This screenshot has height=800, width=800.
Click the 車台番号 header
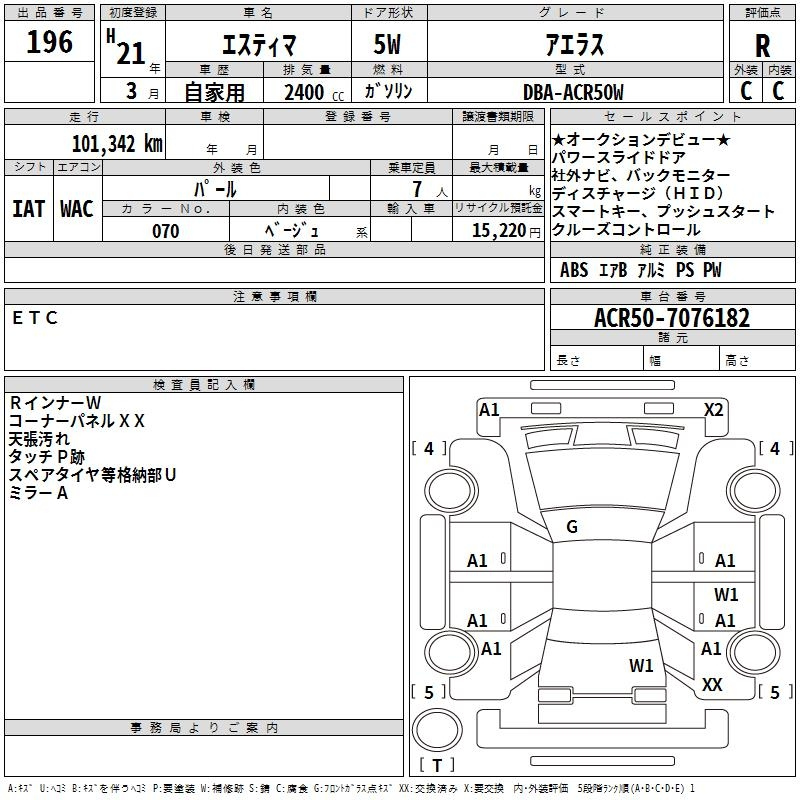(x=672, y=296)
